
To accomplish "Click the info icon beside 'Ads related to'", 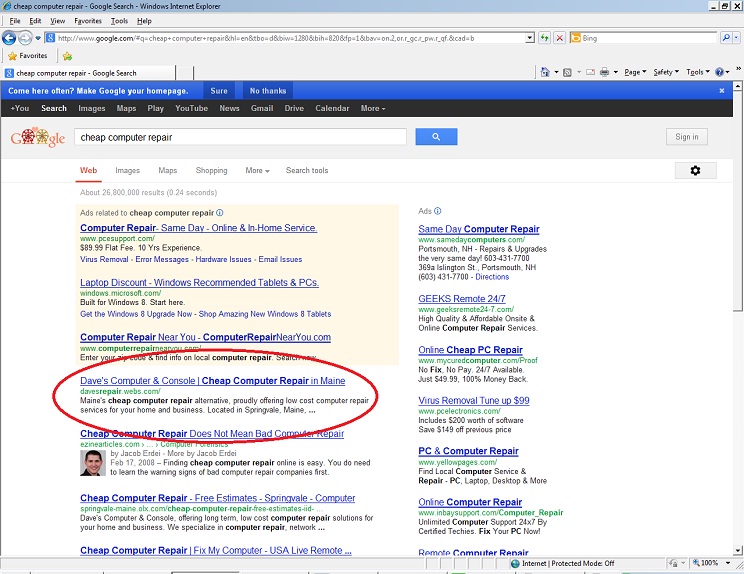I will point(220,213).
